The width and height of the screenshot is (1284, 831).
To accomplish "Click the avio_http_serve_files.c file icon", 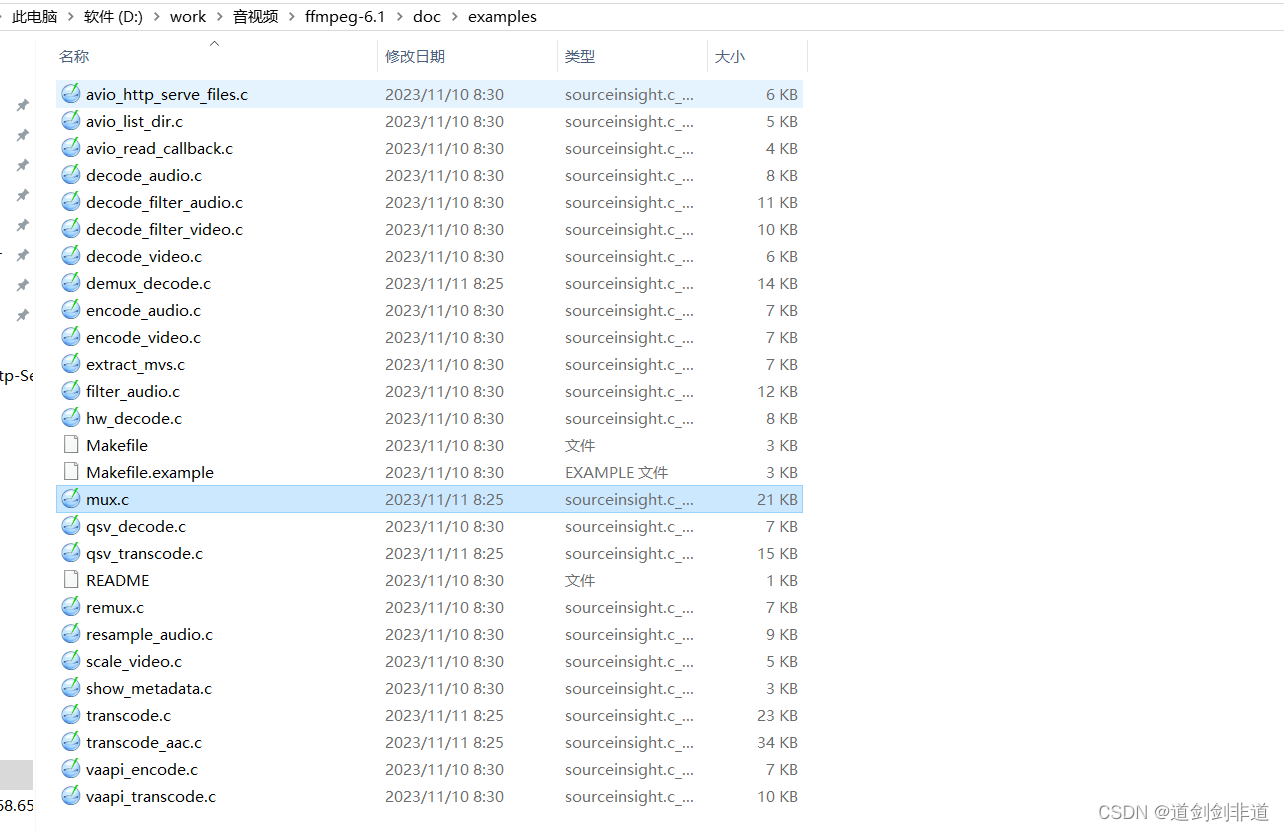I will 70,94.
